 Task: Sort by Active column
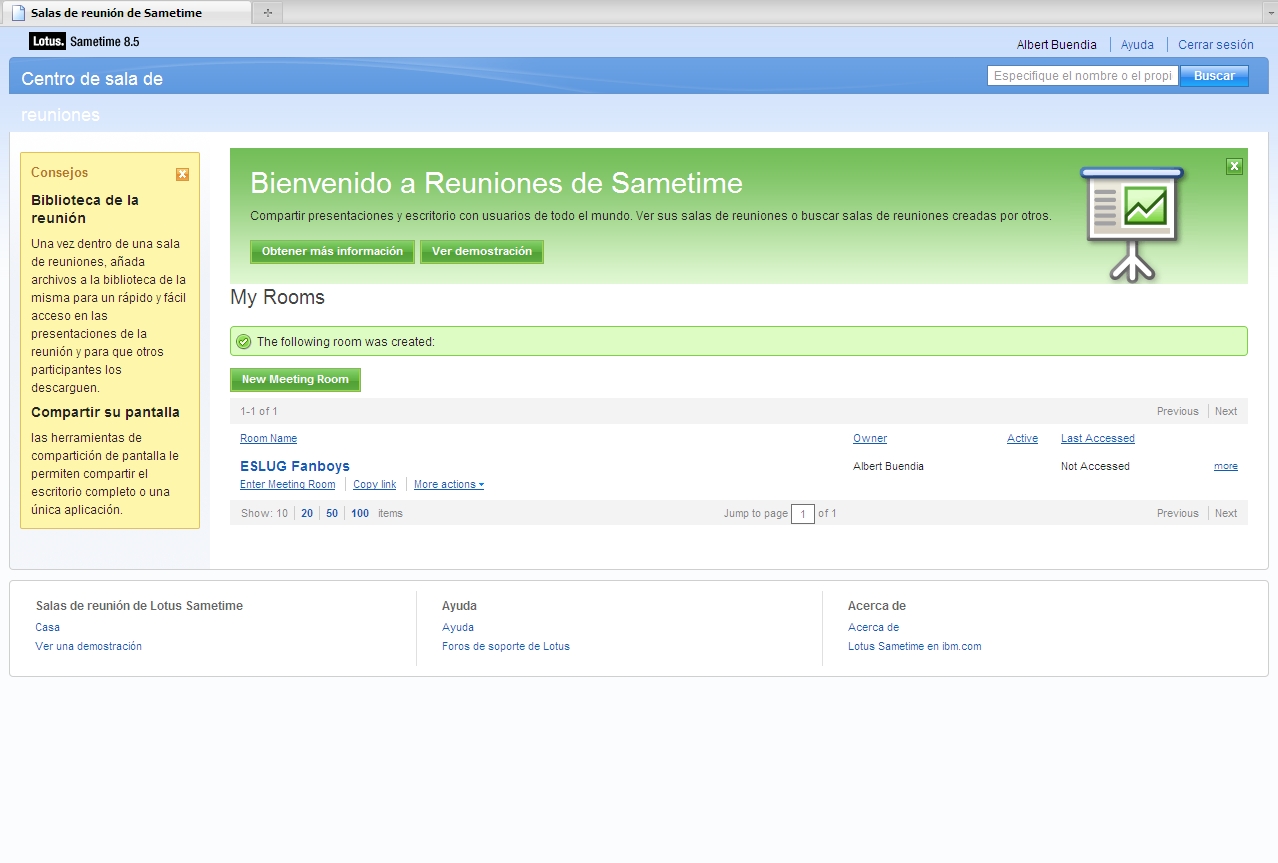(x=1022, y=439)
